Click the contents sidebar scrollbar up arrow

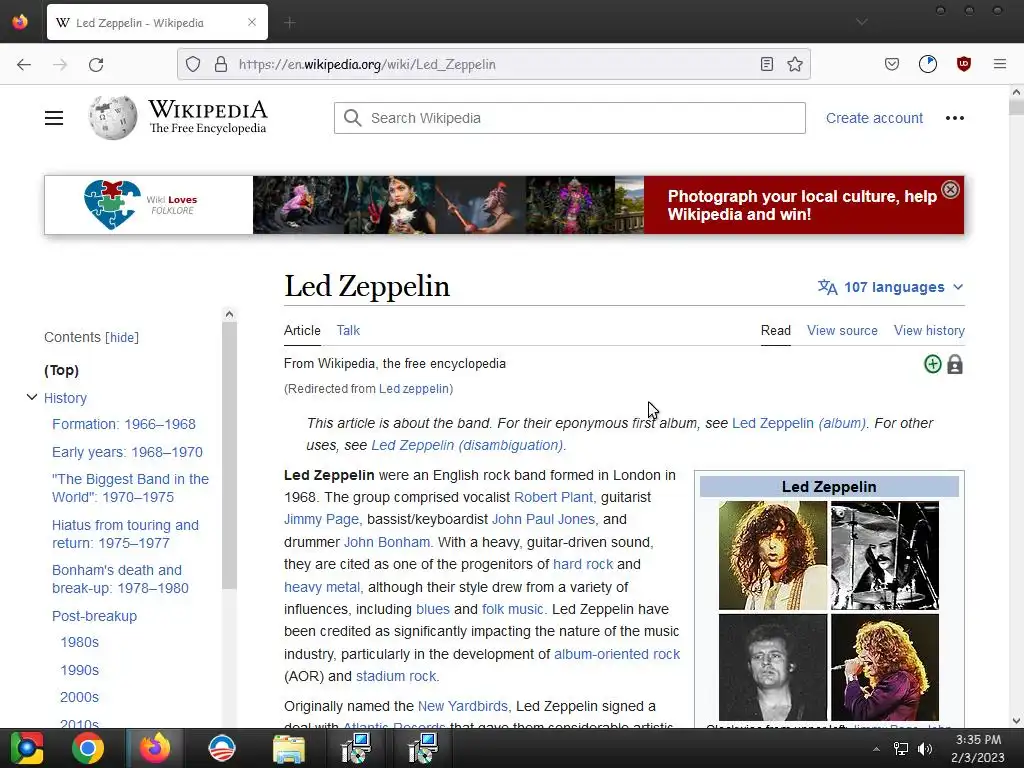[x=229, y=314]
